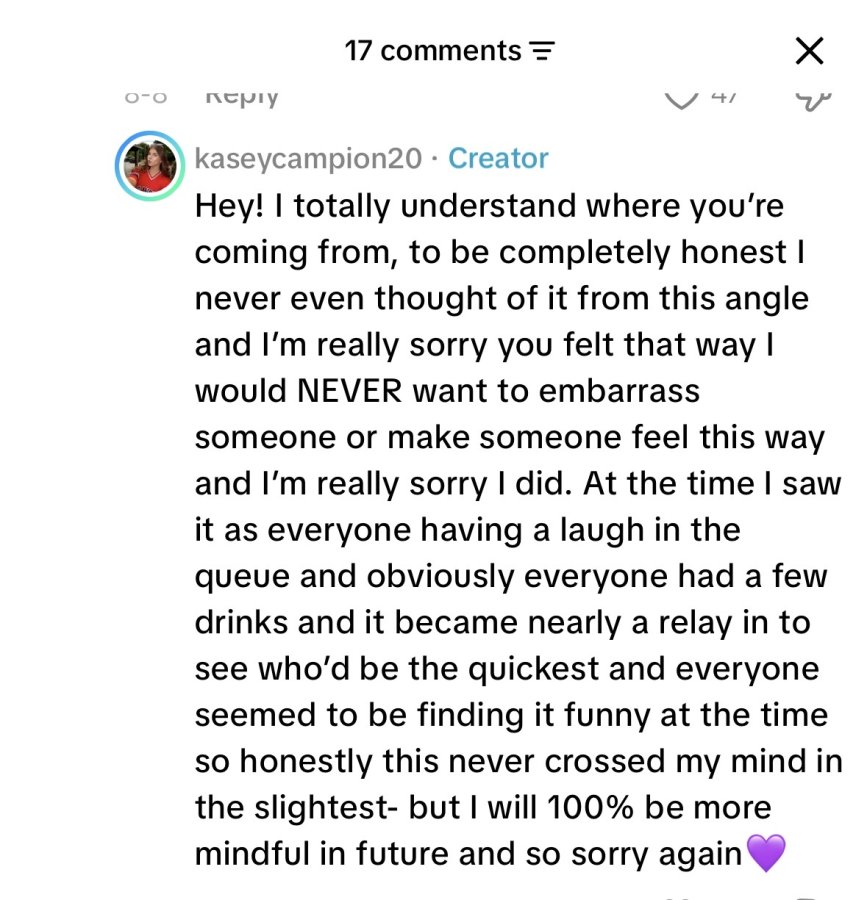Tap the cropped date under previous comment
Image resolution: width=867 pixels, height=900 pixels.
146,98
